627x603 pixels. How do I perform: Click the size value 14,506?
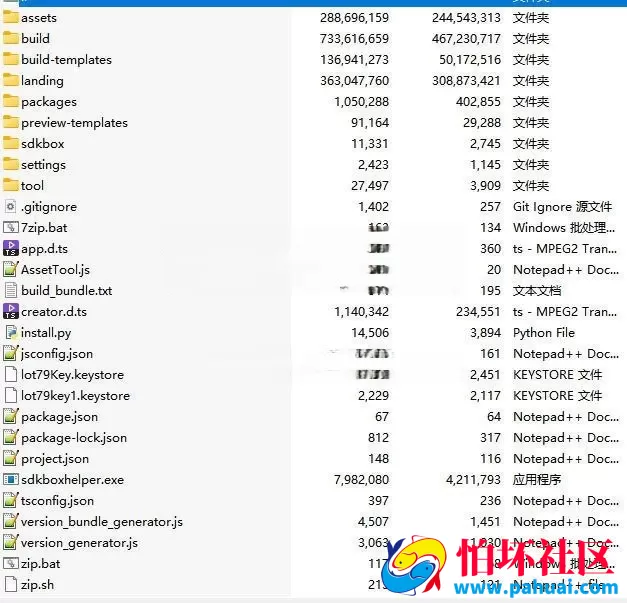[x=370, y=333]
